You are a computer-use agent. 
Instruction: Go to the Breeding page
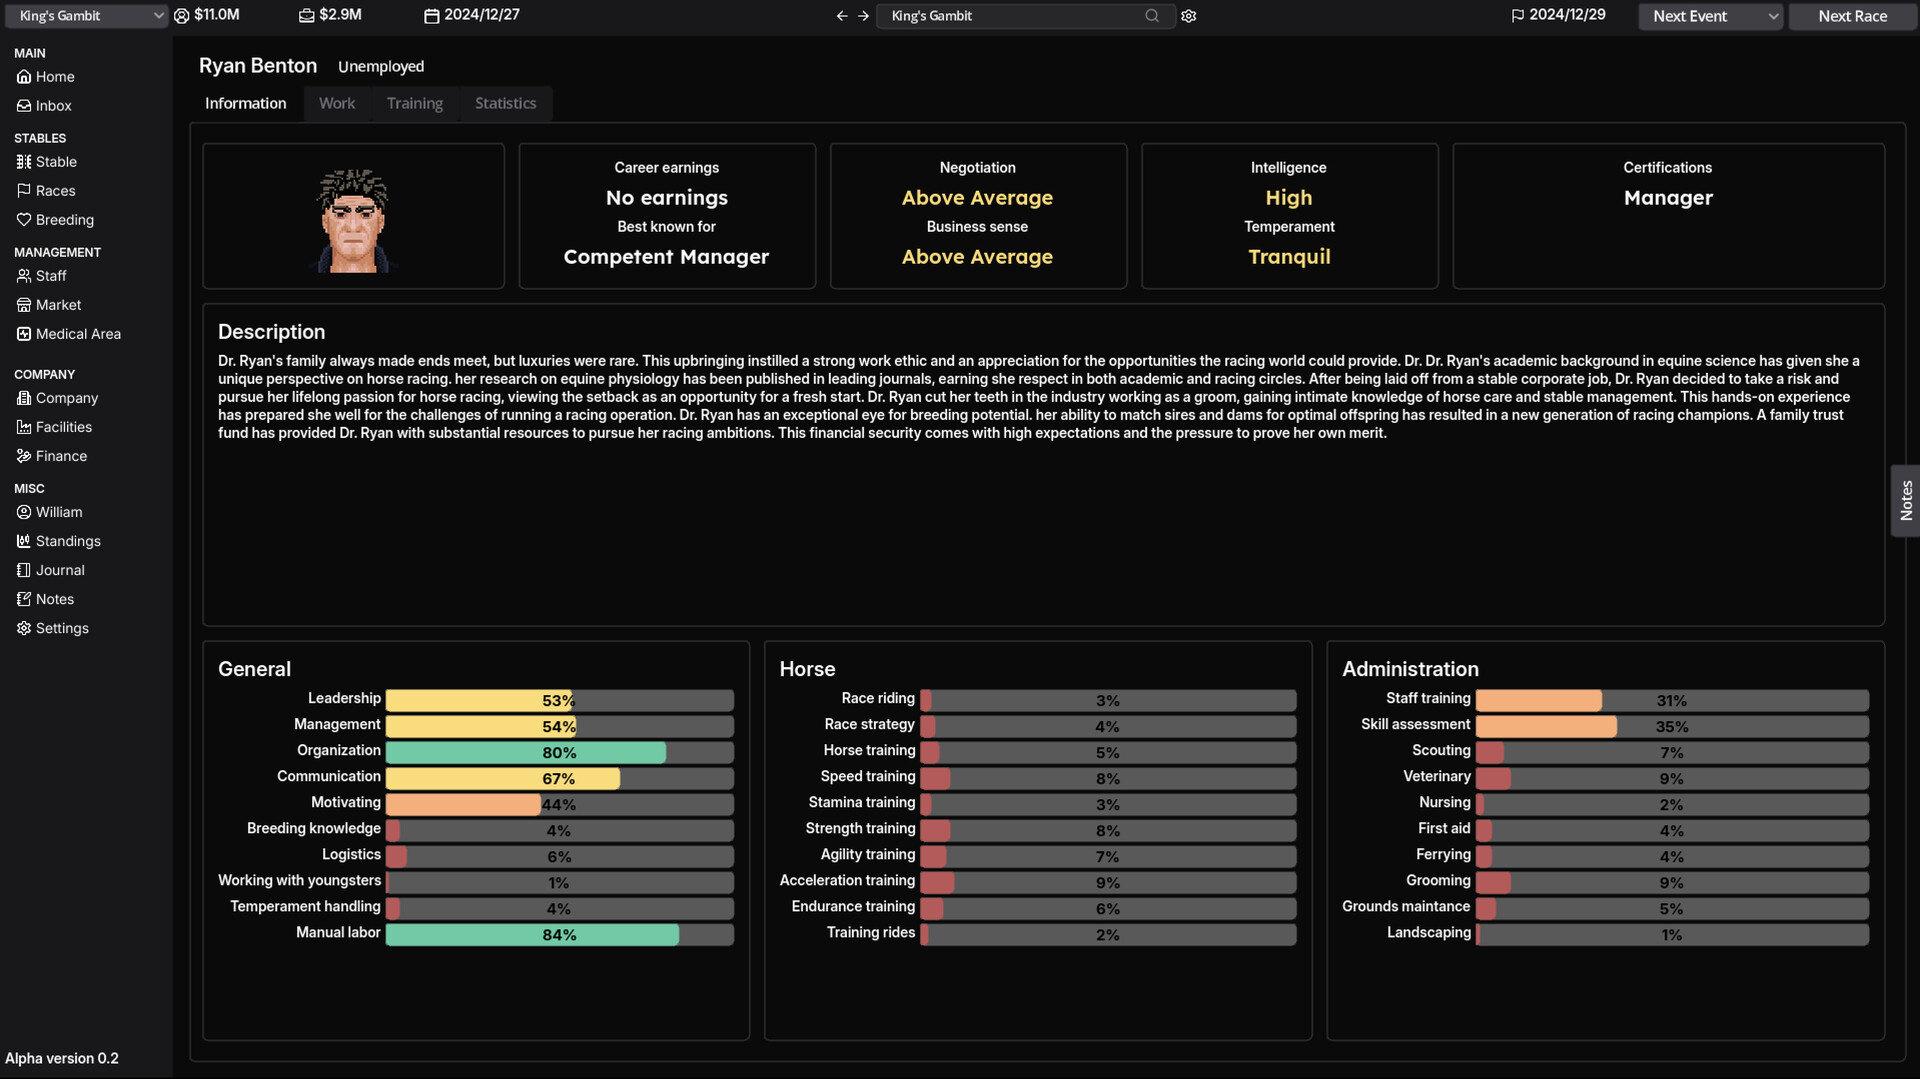[64, 220]
